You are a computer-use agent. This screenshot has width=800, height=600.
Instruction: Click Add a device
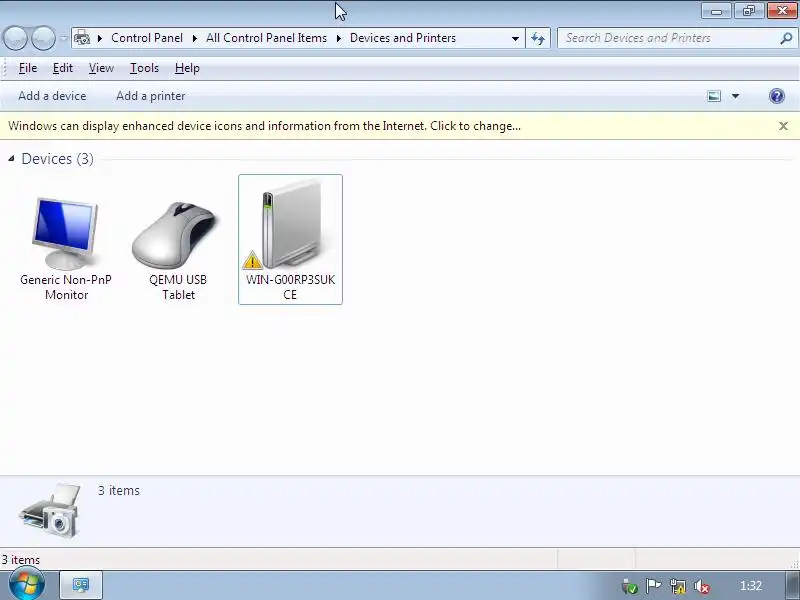click(52, 96)
